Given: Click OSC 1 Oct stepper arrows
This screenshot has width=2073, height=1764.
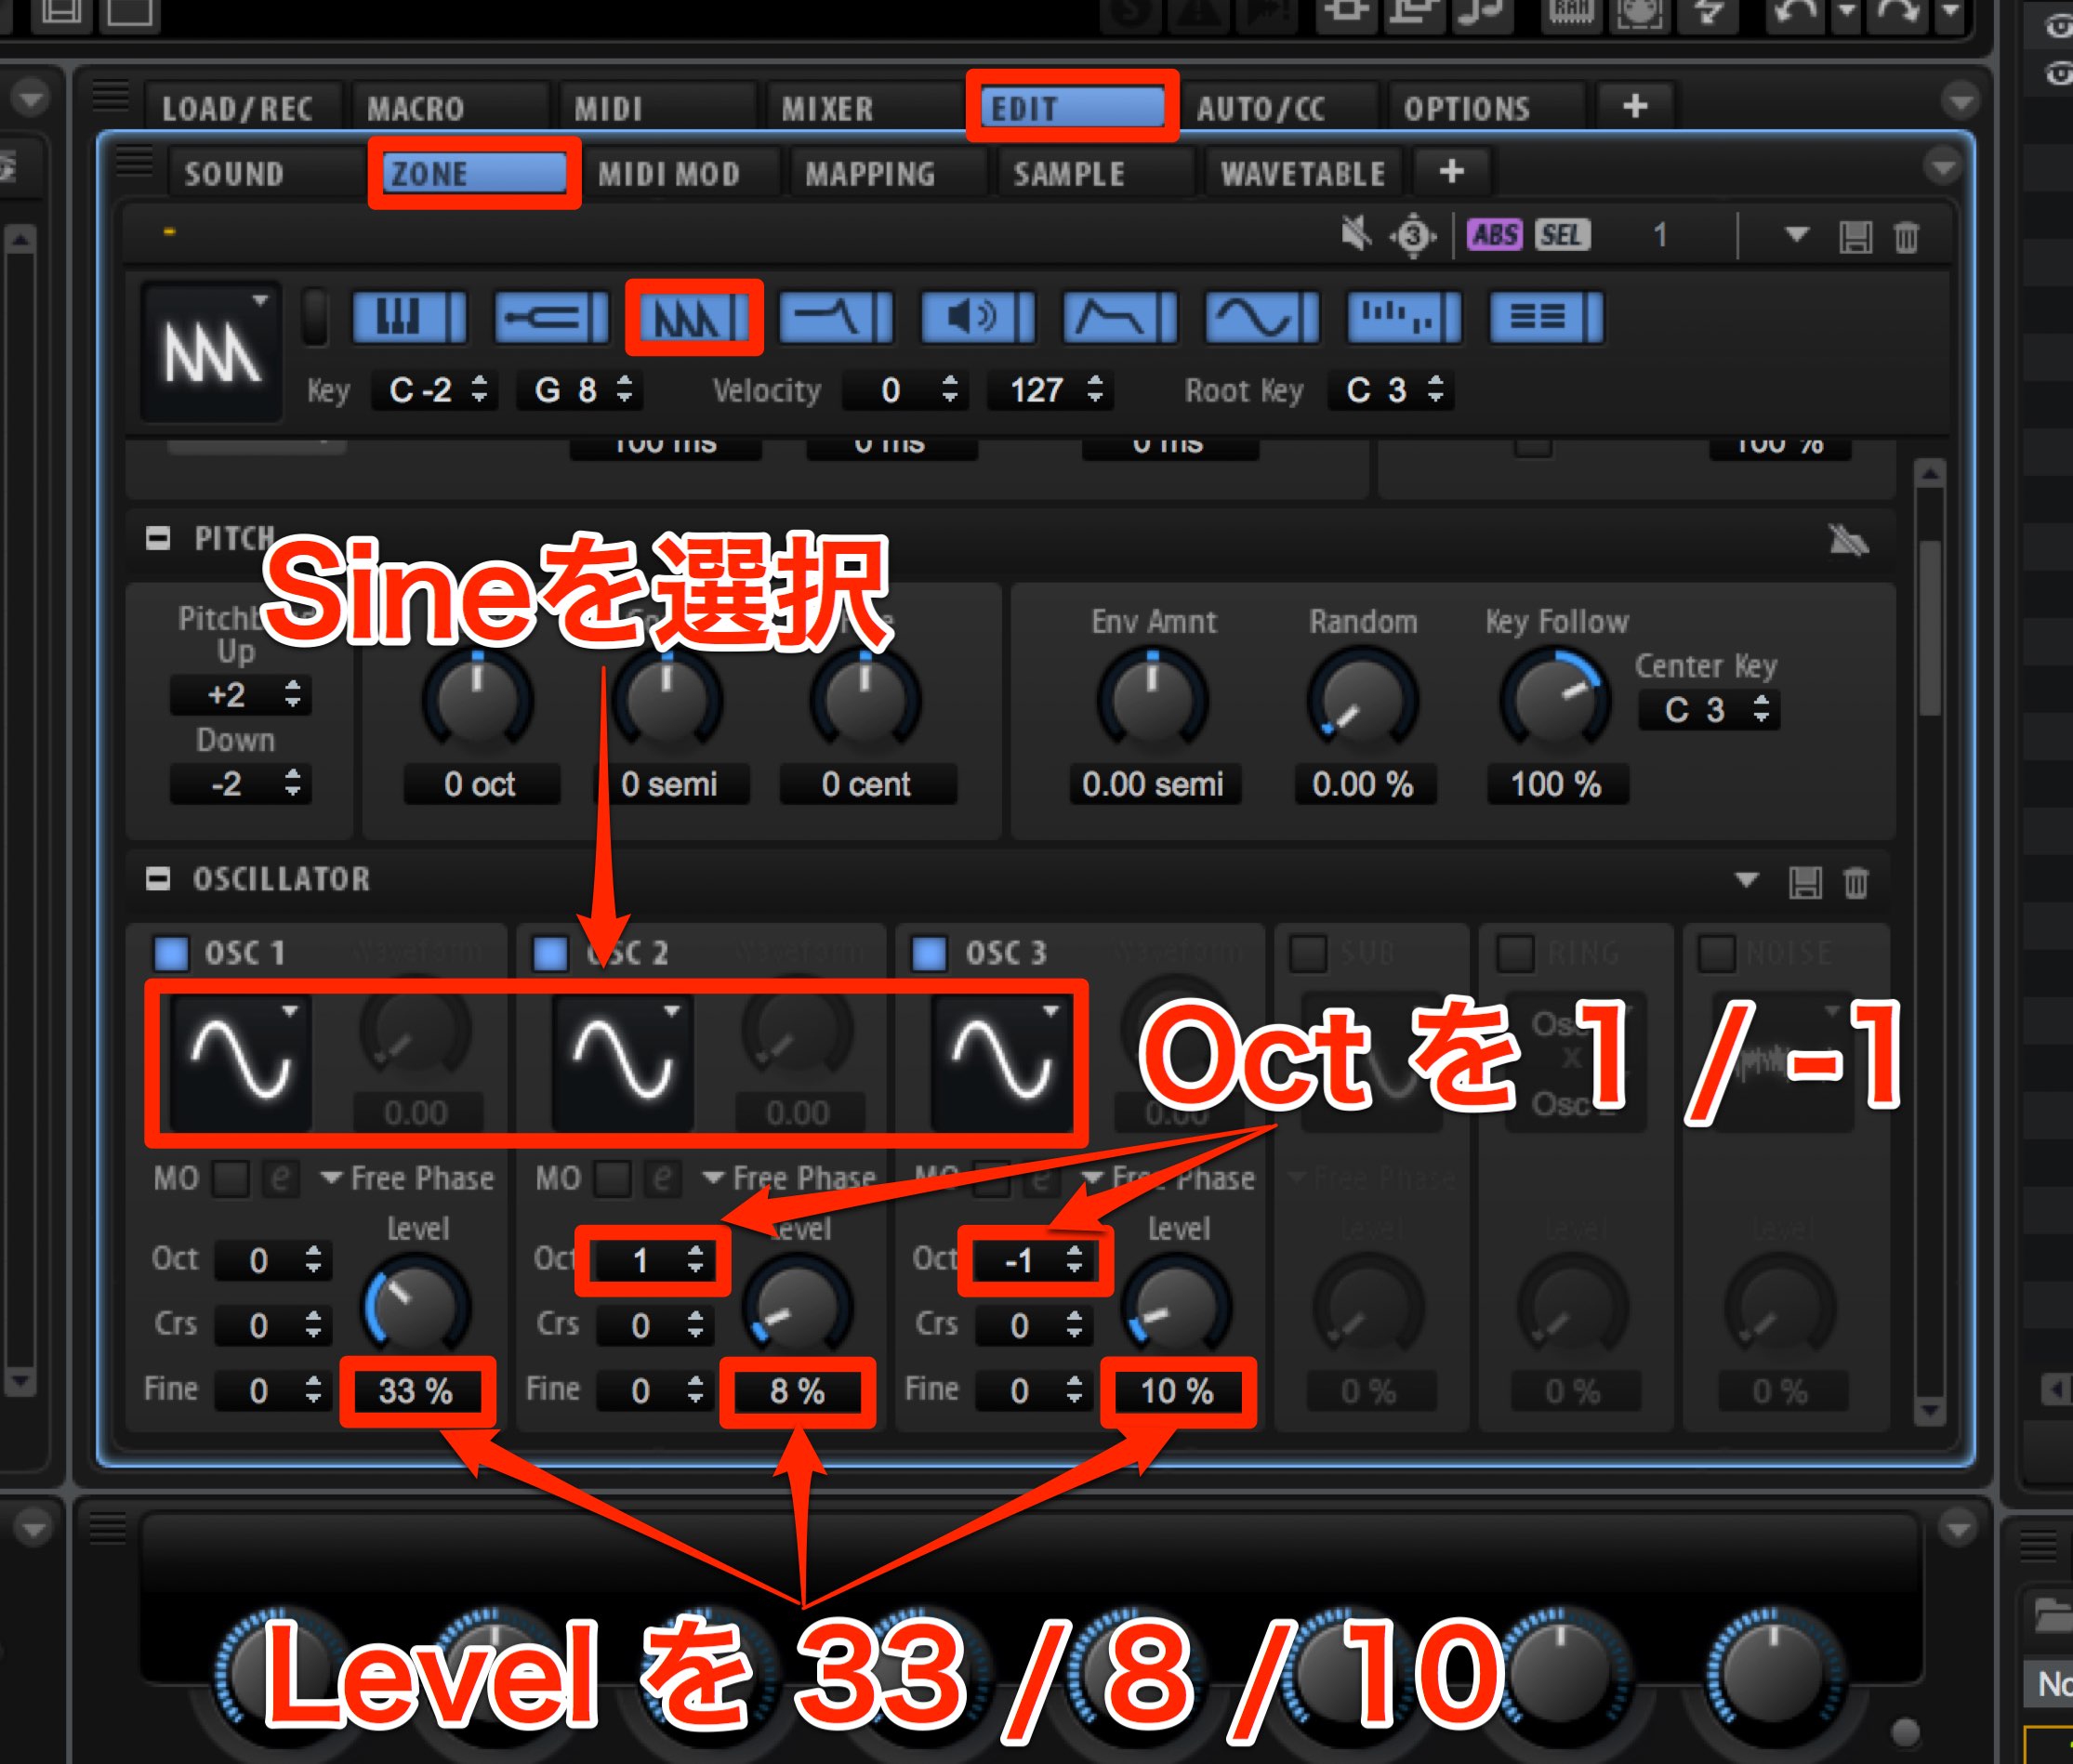Looking at the screenshot, I should point(313,1260).
